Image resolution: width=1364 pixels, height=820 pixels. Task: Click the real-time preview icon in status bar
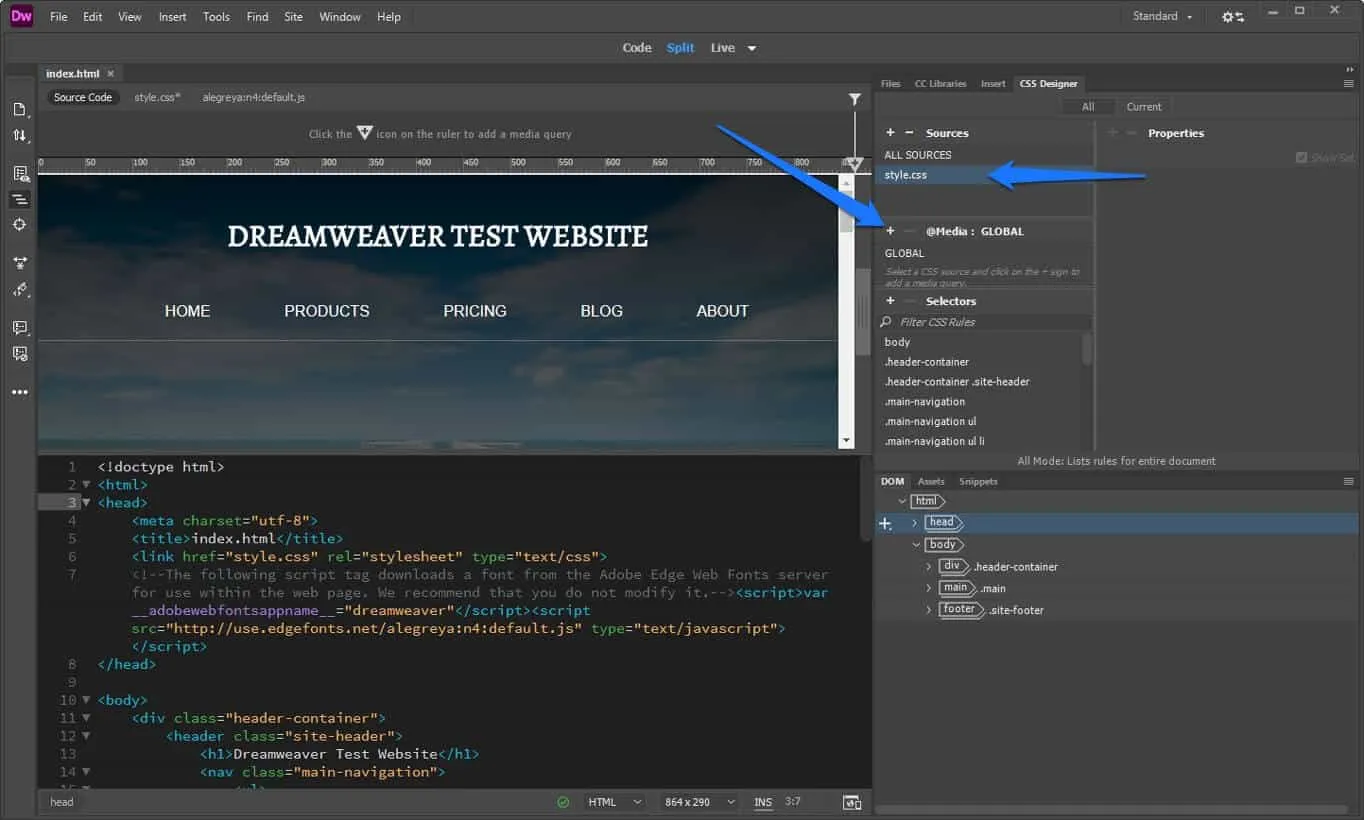click(852, 802)
